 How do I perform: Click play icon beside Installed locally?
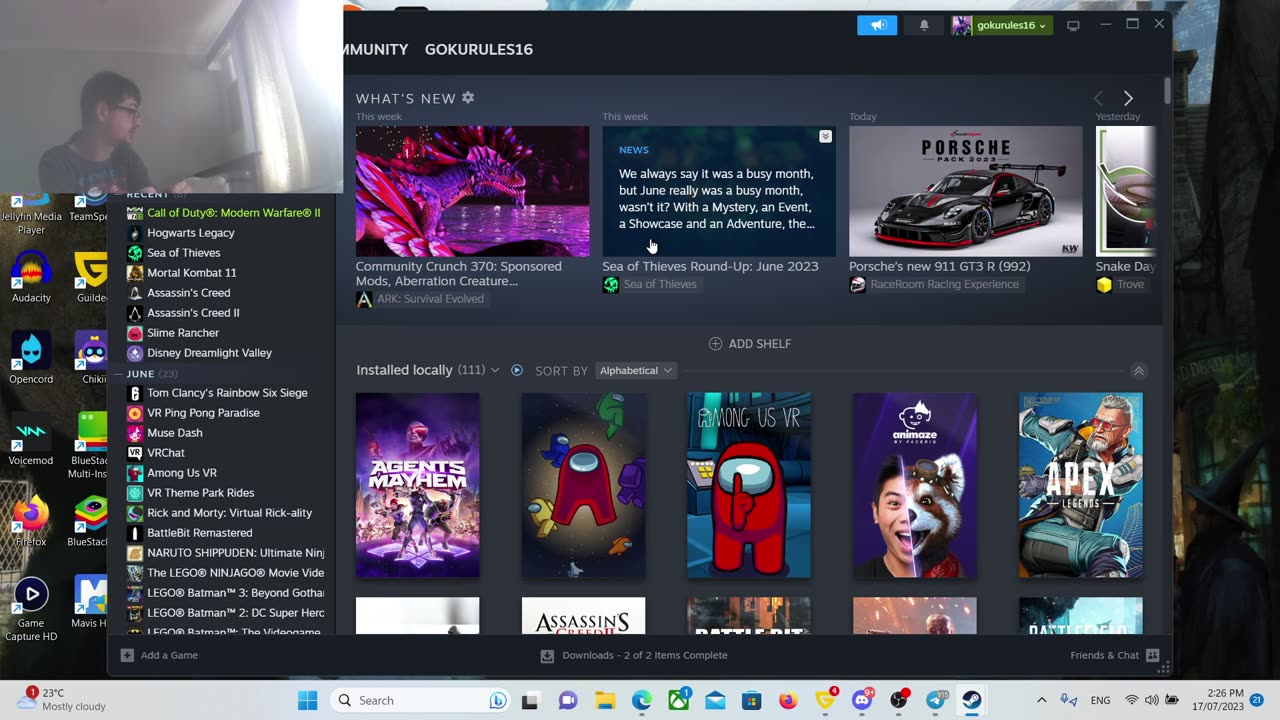[517, 370]
